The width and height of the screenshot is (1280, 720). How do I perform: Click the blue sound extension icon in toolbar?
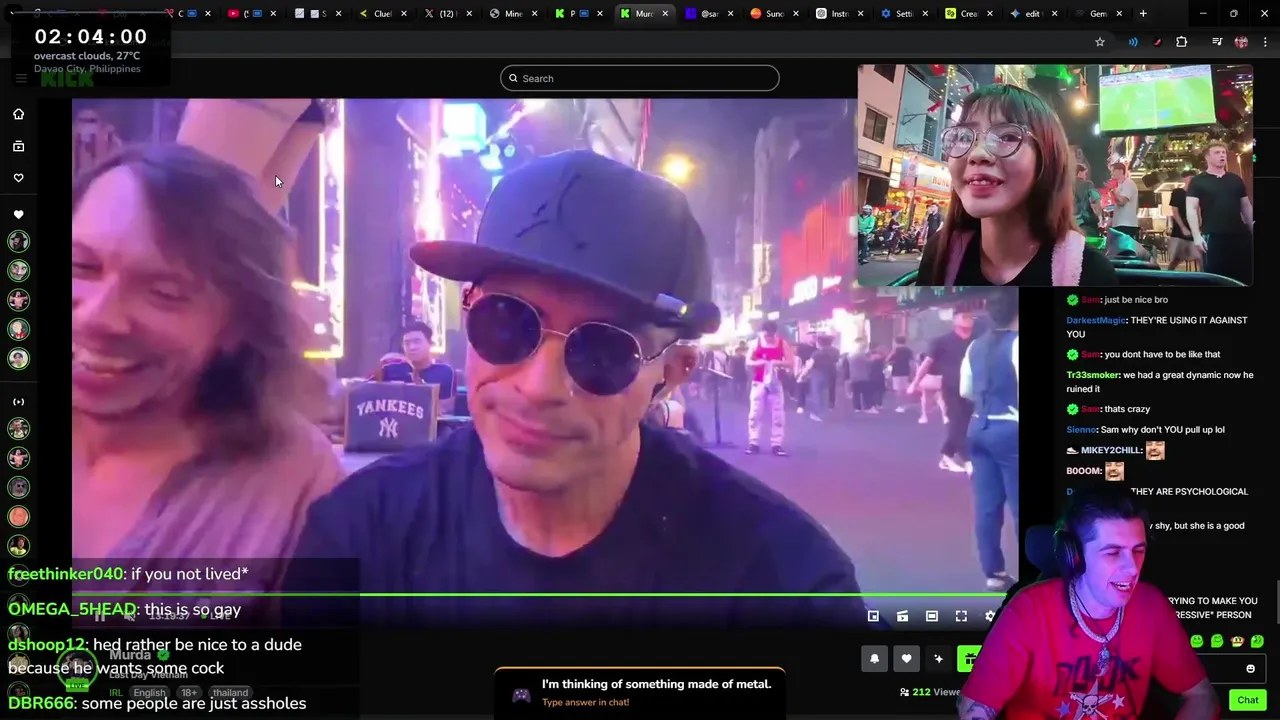(1133, 42)
